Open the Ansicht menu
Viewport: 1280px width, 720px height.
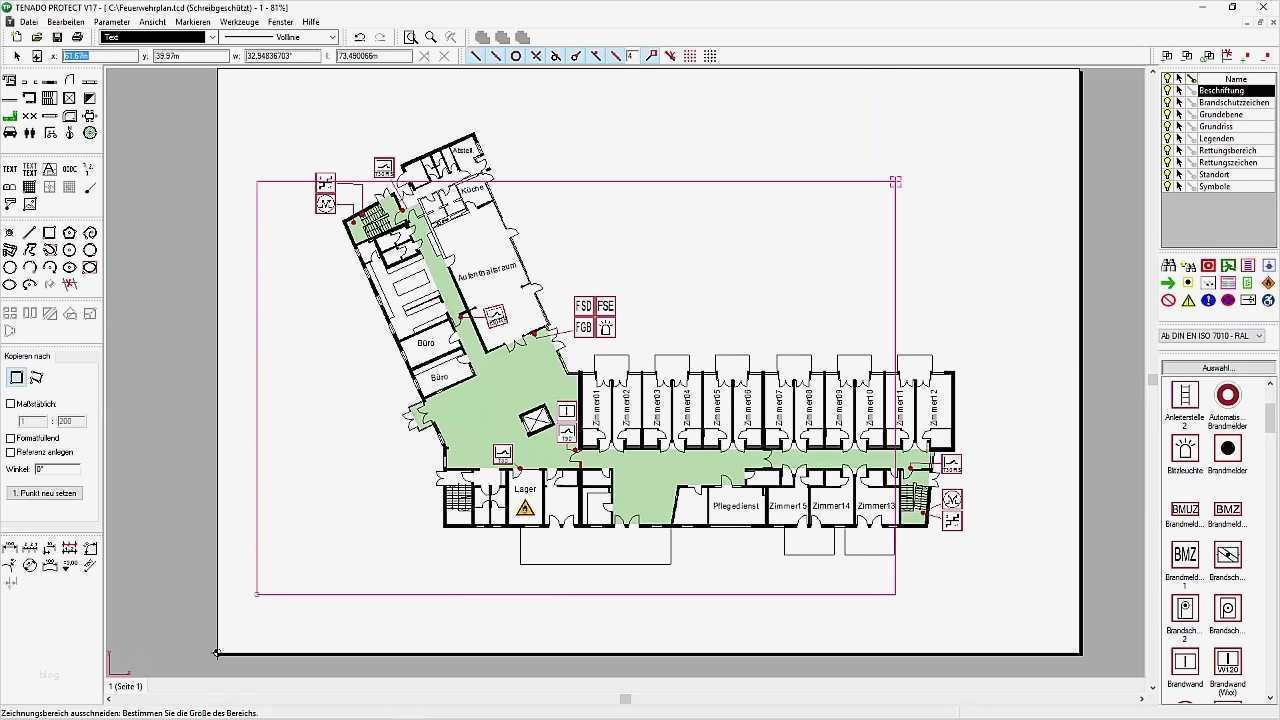tap(153, 21)
